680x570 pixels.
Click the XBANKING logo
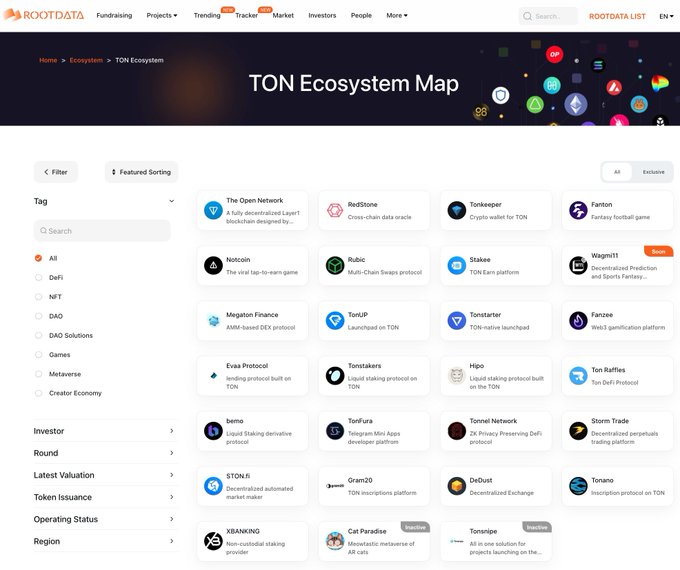pyautogui.click(x=213, y=541)
